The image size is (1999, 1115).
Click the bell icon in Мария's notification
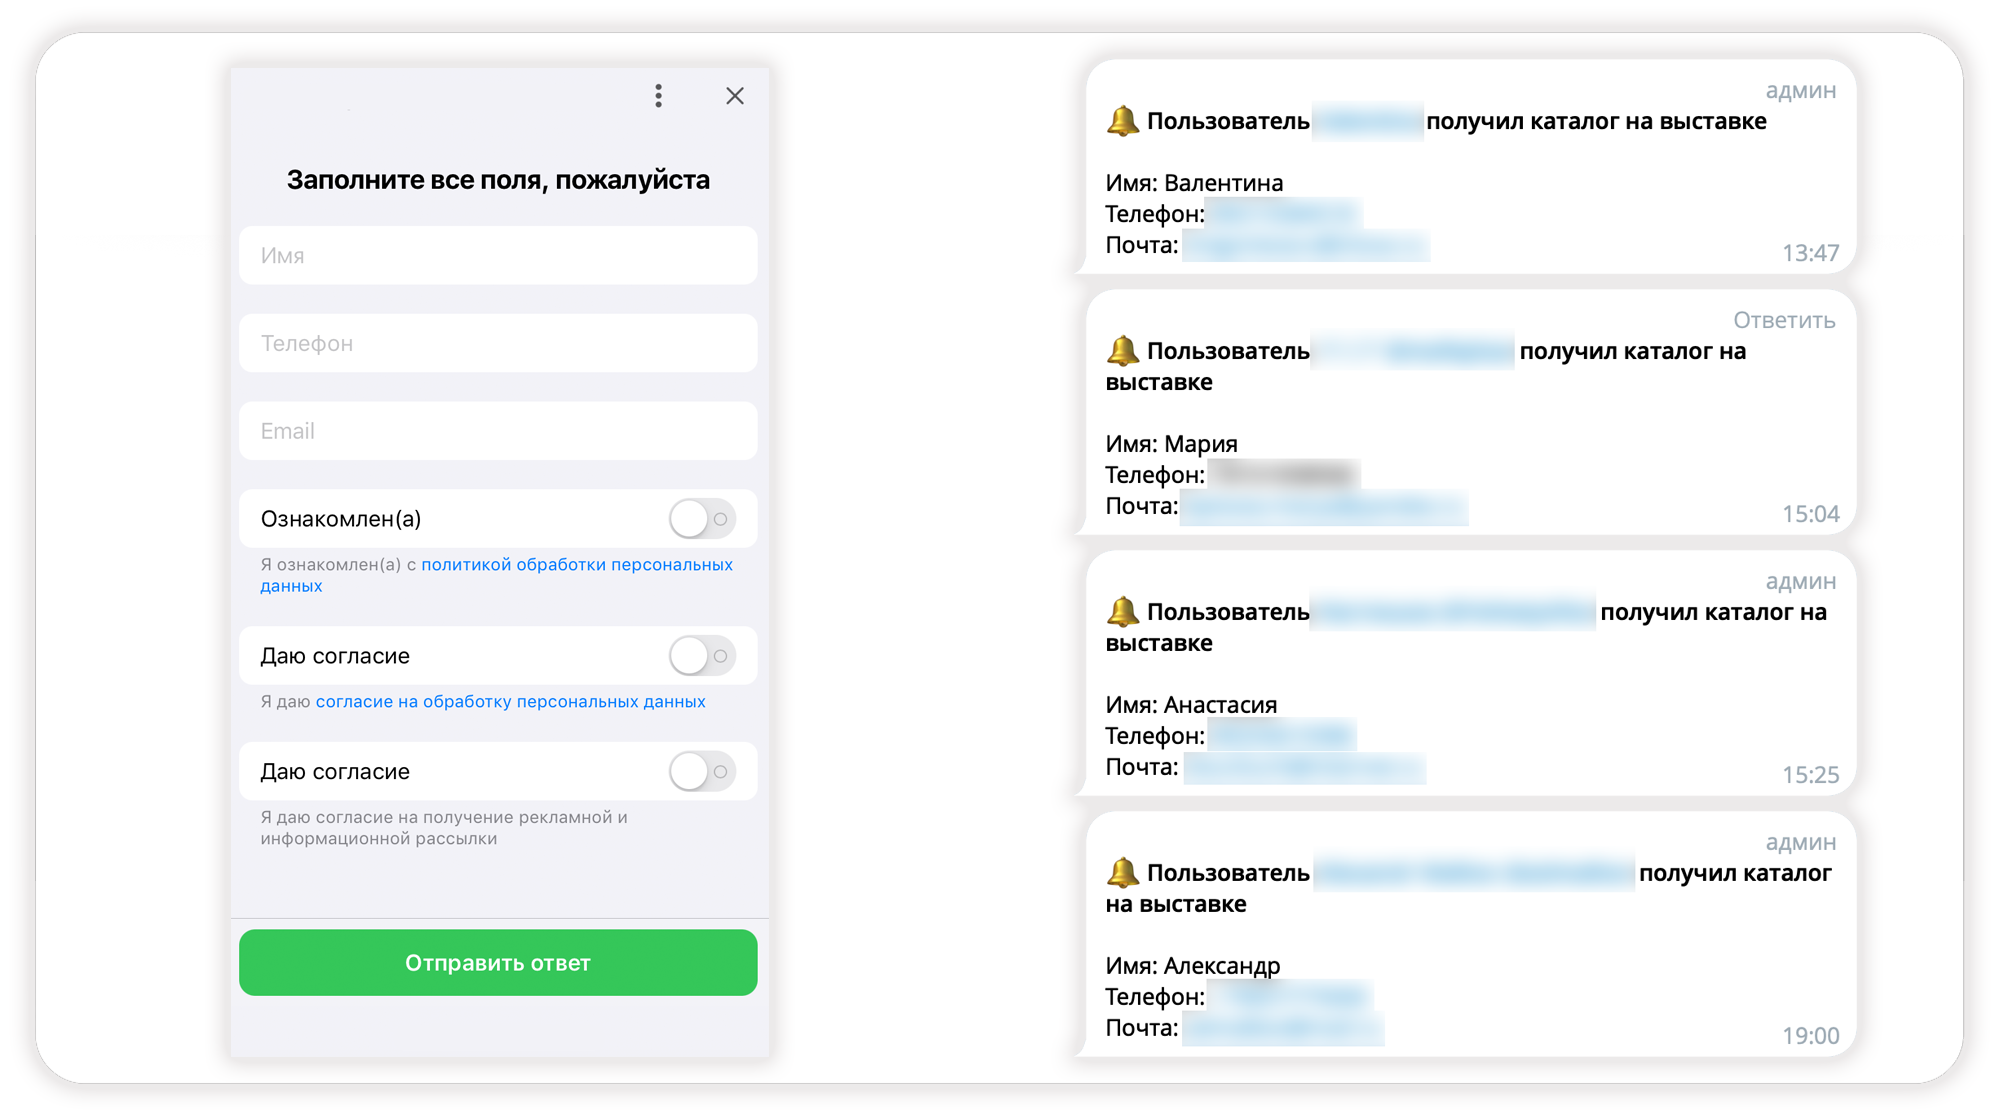[x=1122, y=350]
